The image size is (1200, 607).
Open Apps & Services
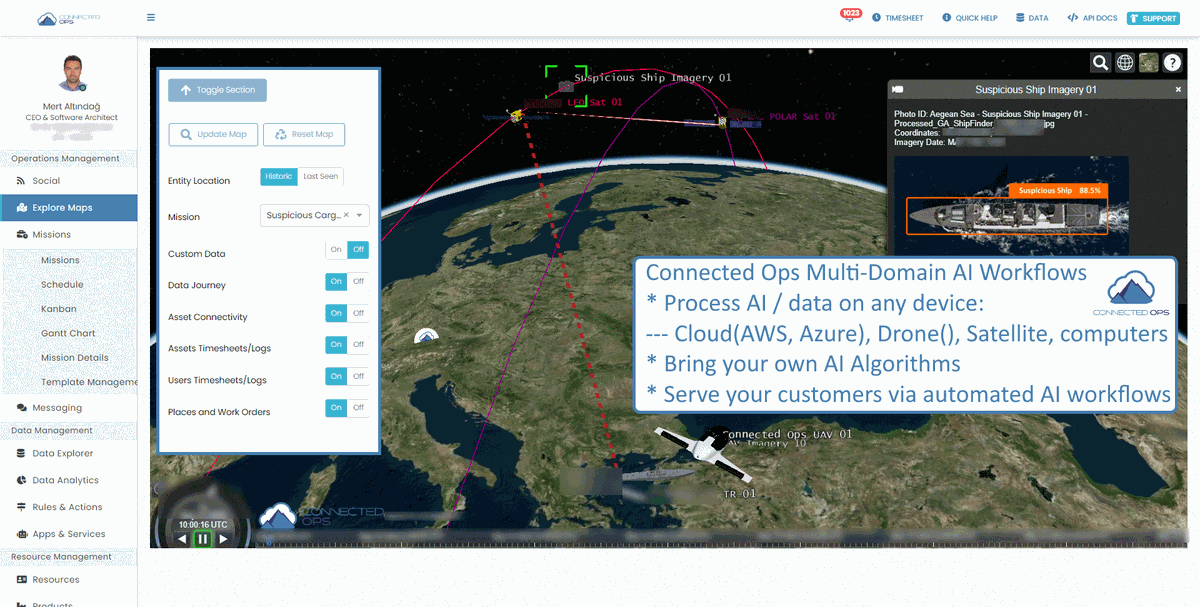tap(68, 534)
